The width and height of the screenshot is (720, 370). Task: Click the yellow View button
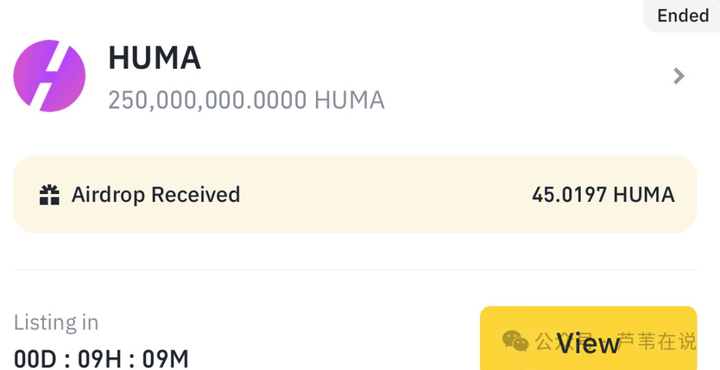(588, 338)
